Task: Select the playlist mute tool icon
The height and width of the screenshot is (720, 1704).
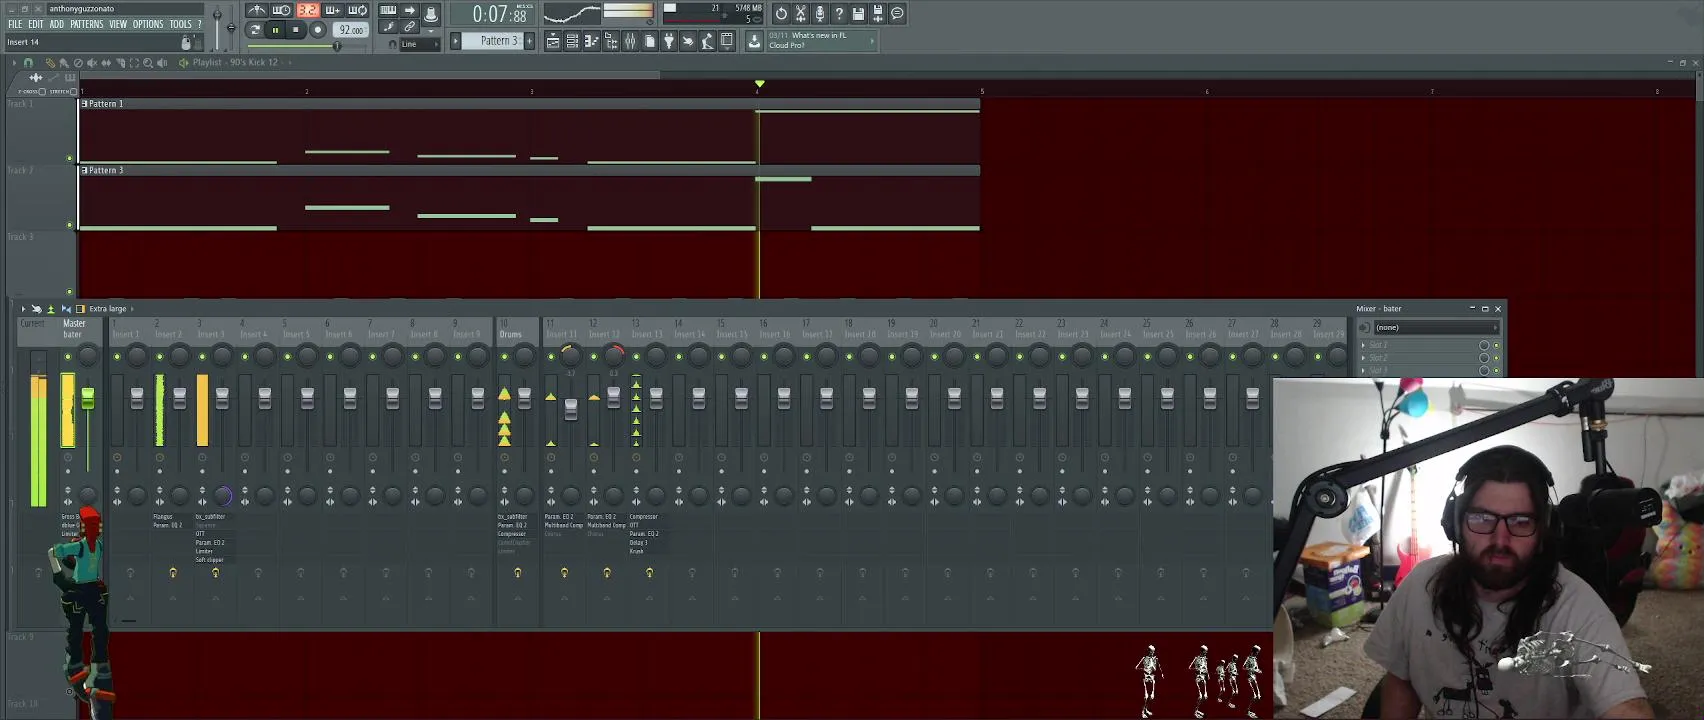Action: click(92, 63)
